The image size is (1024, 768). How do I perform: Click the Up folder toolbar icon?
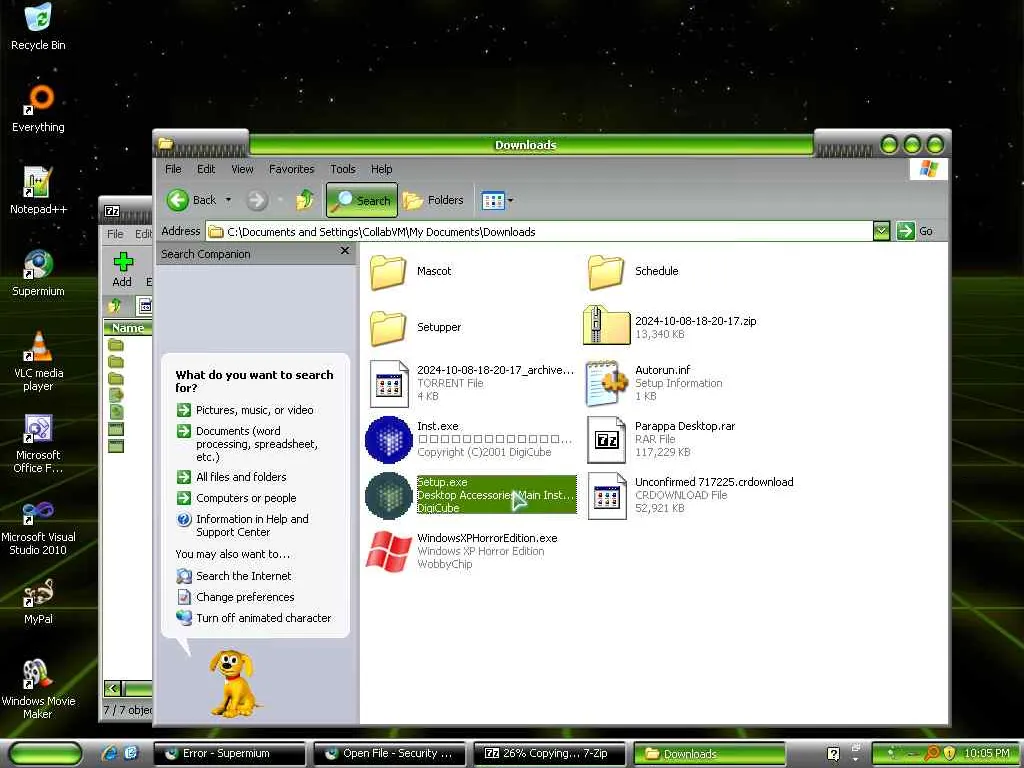pyautogui.click(x=304, y=200)
